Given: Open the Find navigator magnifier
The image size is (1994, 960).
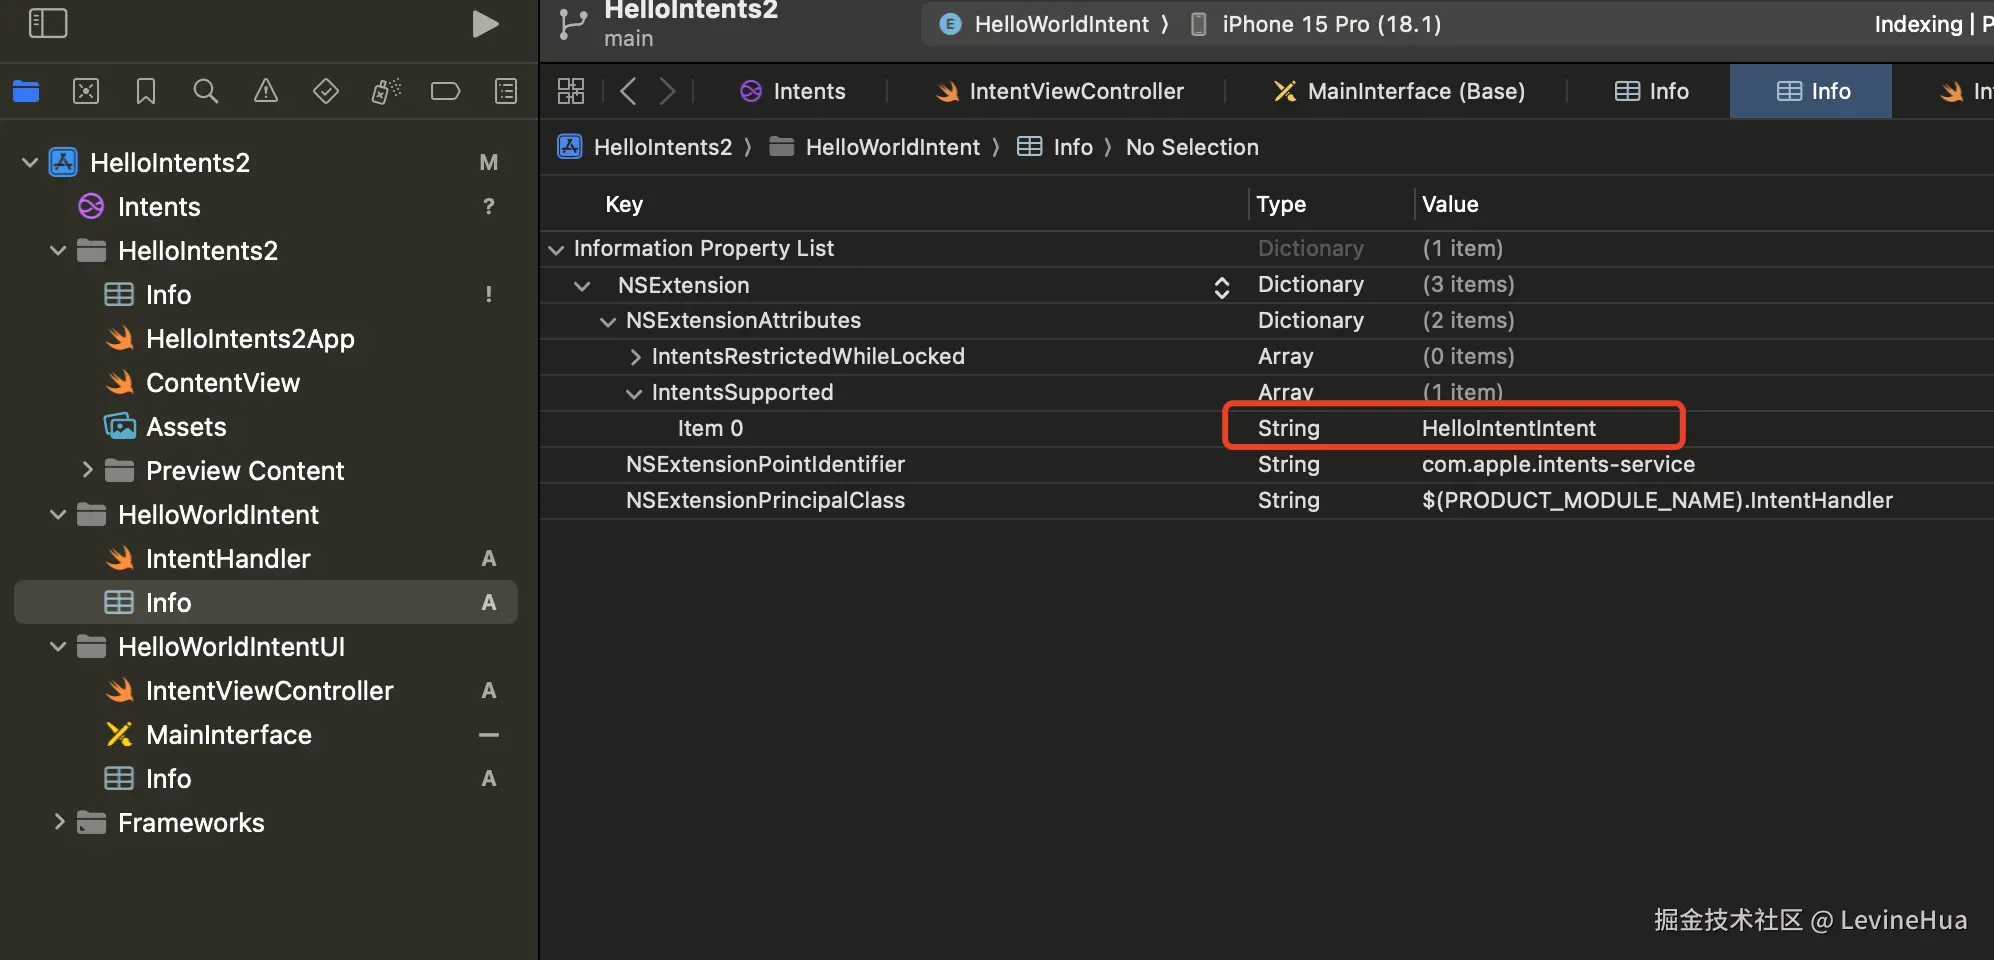Looking at the screenshot, I should click(x=206, y=91).
